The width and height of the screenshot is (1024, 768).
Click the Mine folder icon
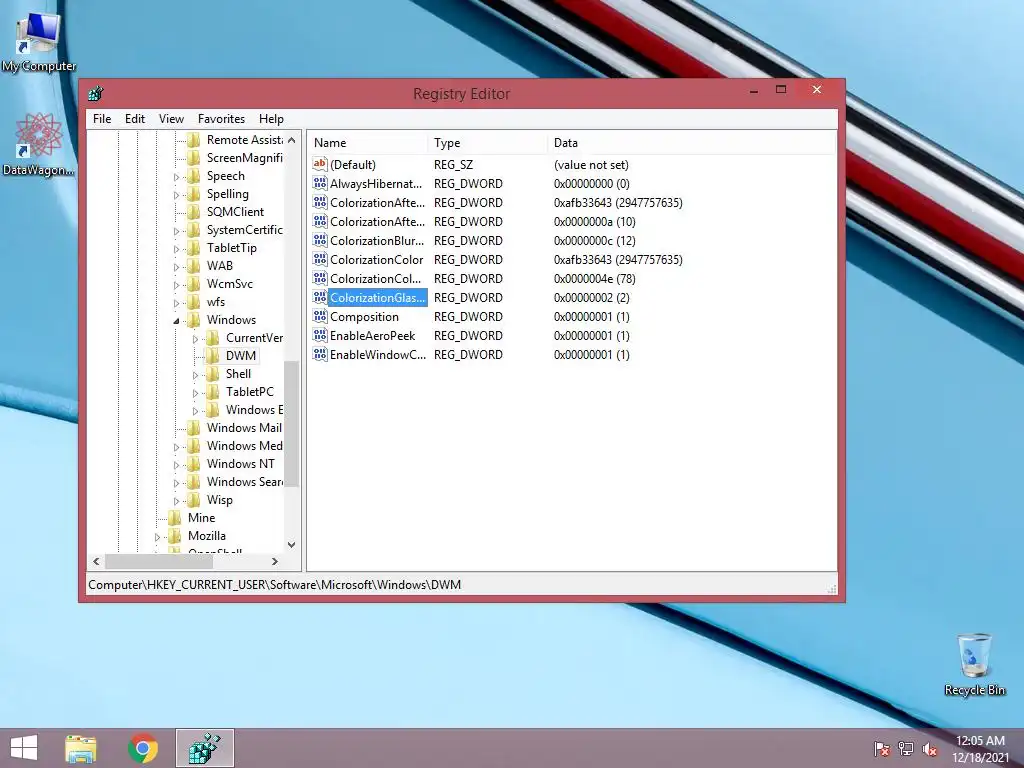175,518
